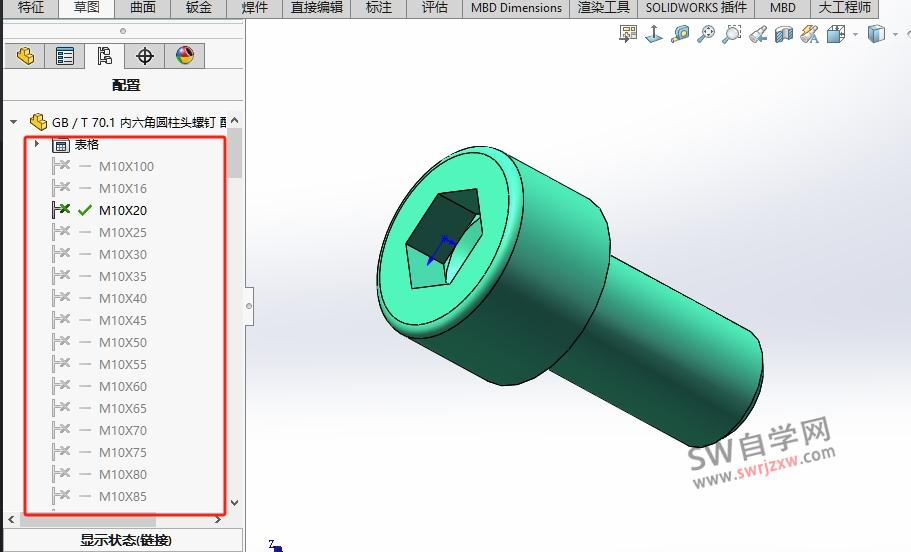911x552 pixels.
Task: Click the View Orientation cube icon
Action: (835, 34)
